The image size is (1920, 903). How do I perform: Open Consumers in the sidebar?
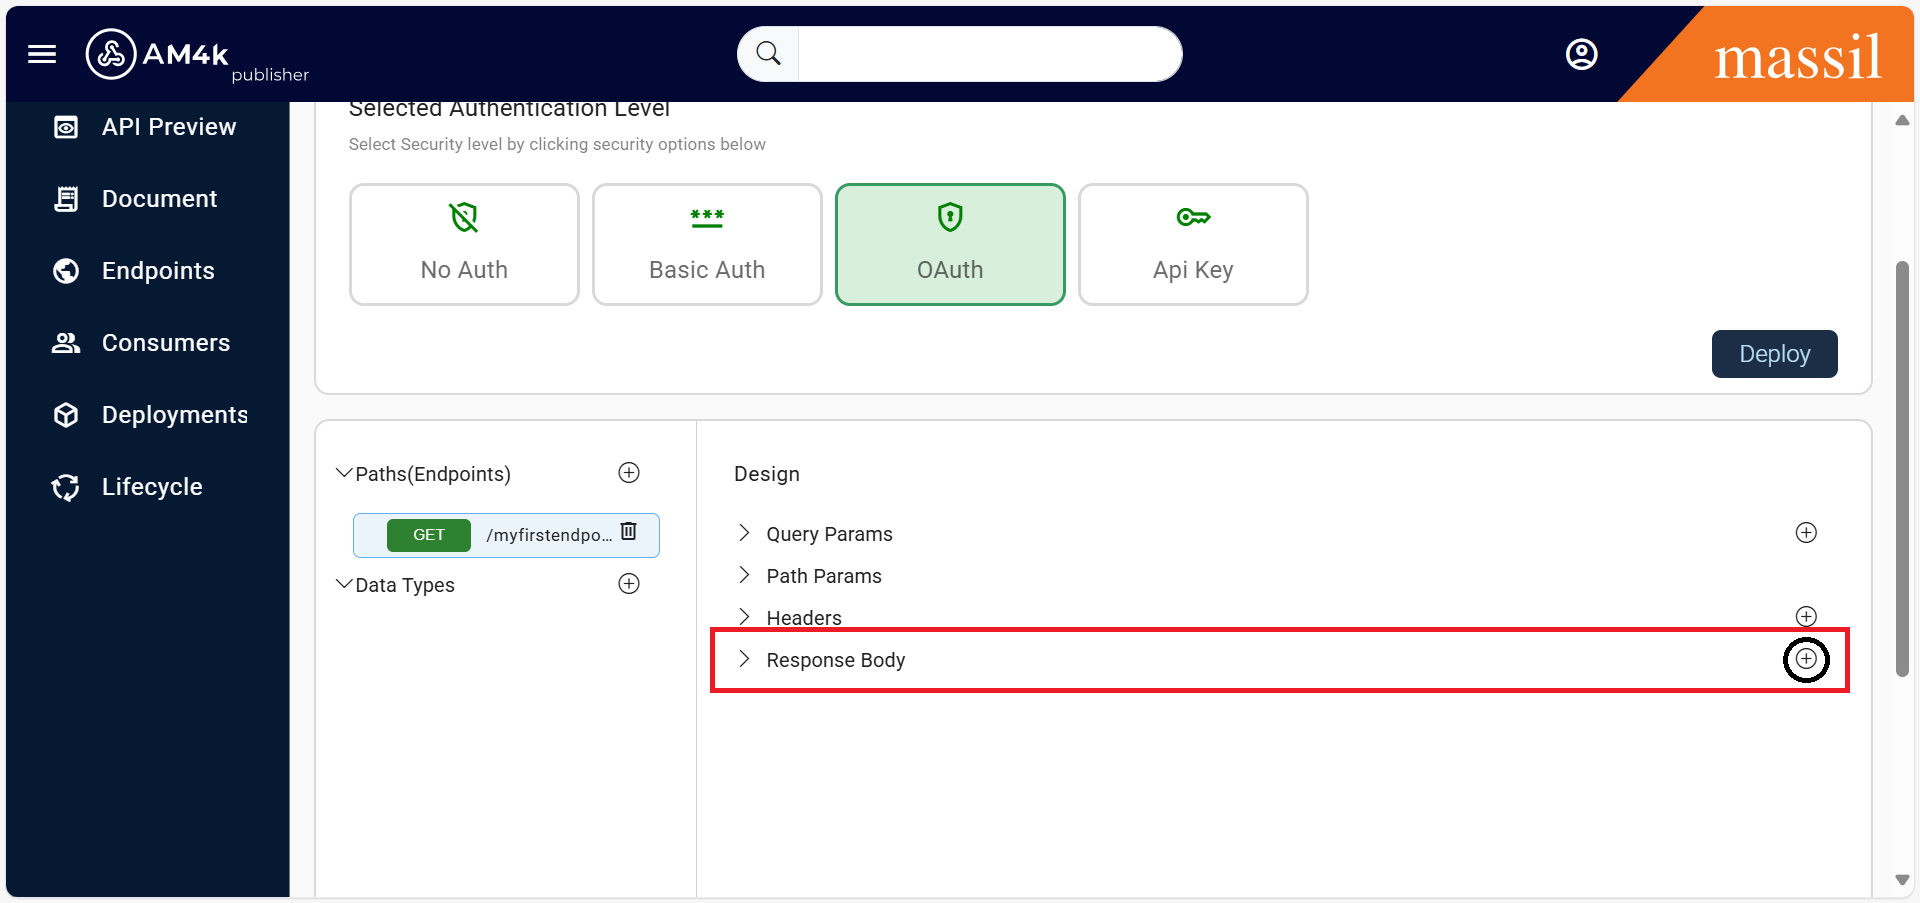(x=165, y=343)
